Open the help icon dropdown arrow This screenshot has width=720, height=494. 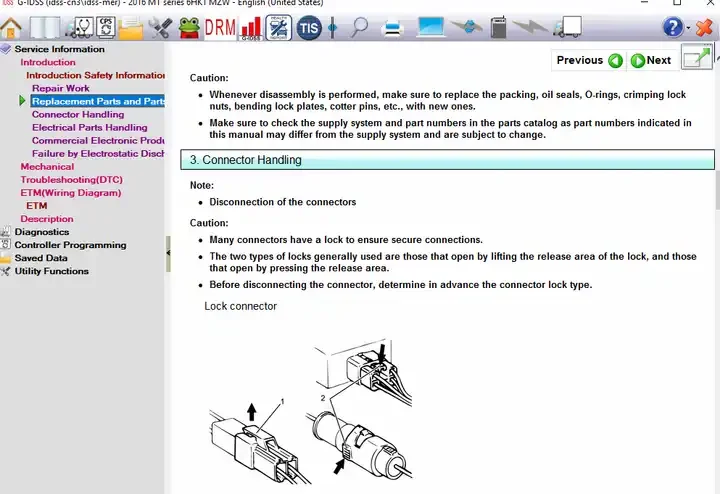pos(688,28)
